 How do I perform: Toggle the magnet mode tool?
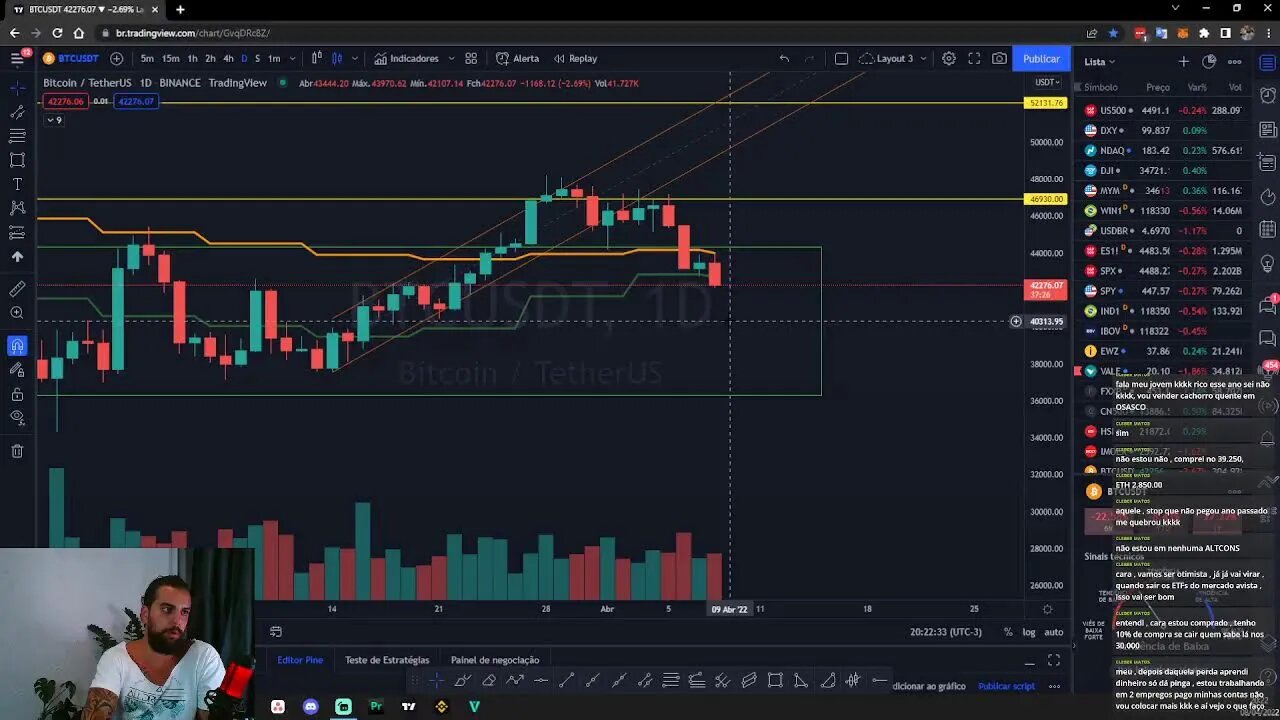pos(17,346)
